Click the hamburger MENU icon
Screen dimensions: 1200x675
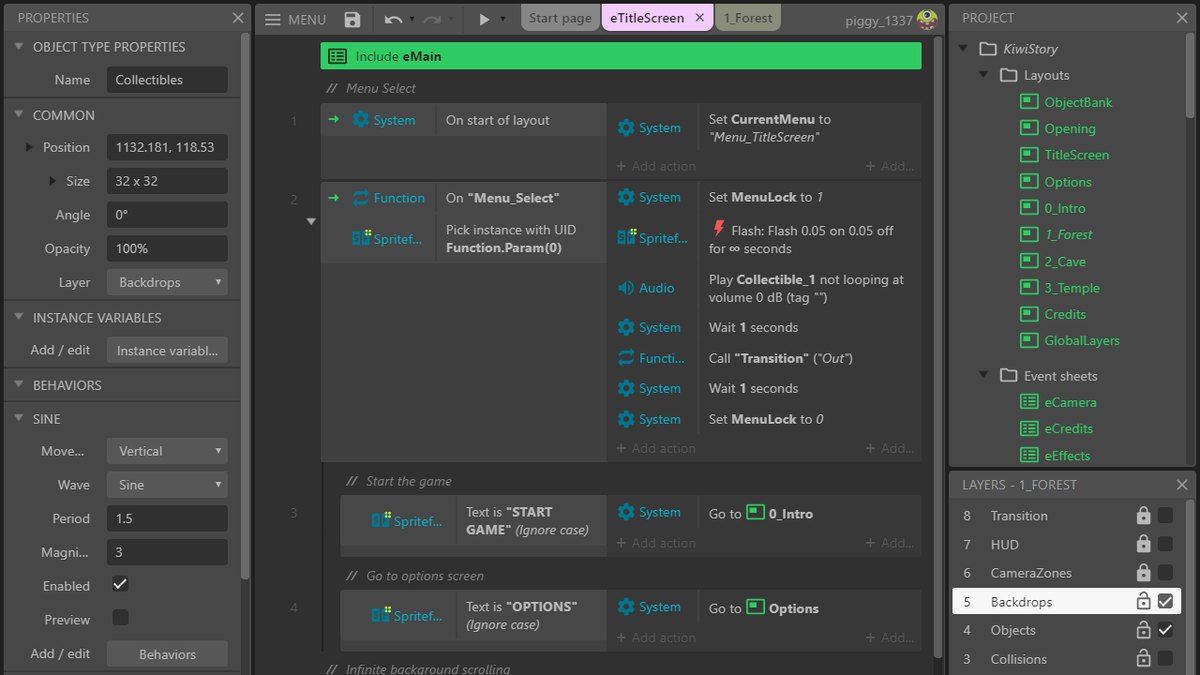coord(272,19)
